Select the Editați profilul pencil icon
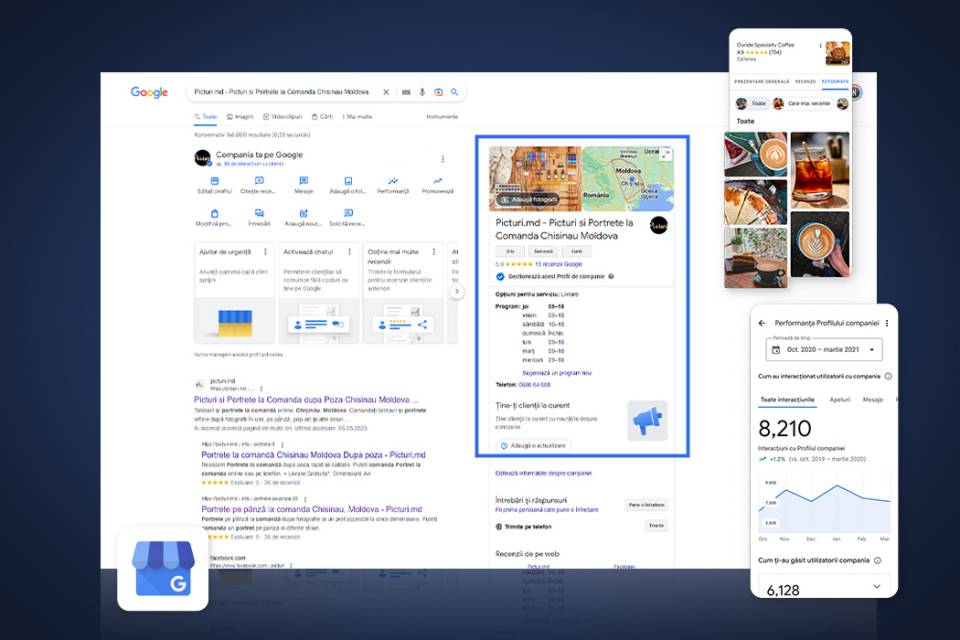This screenshot has height=640, width=960. (x=215, y=179)
